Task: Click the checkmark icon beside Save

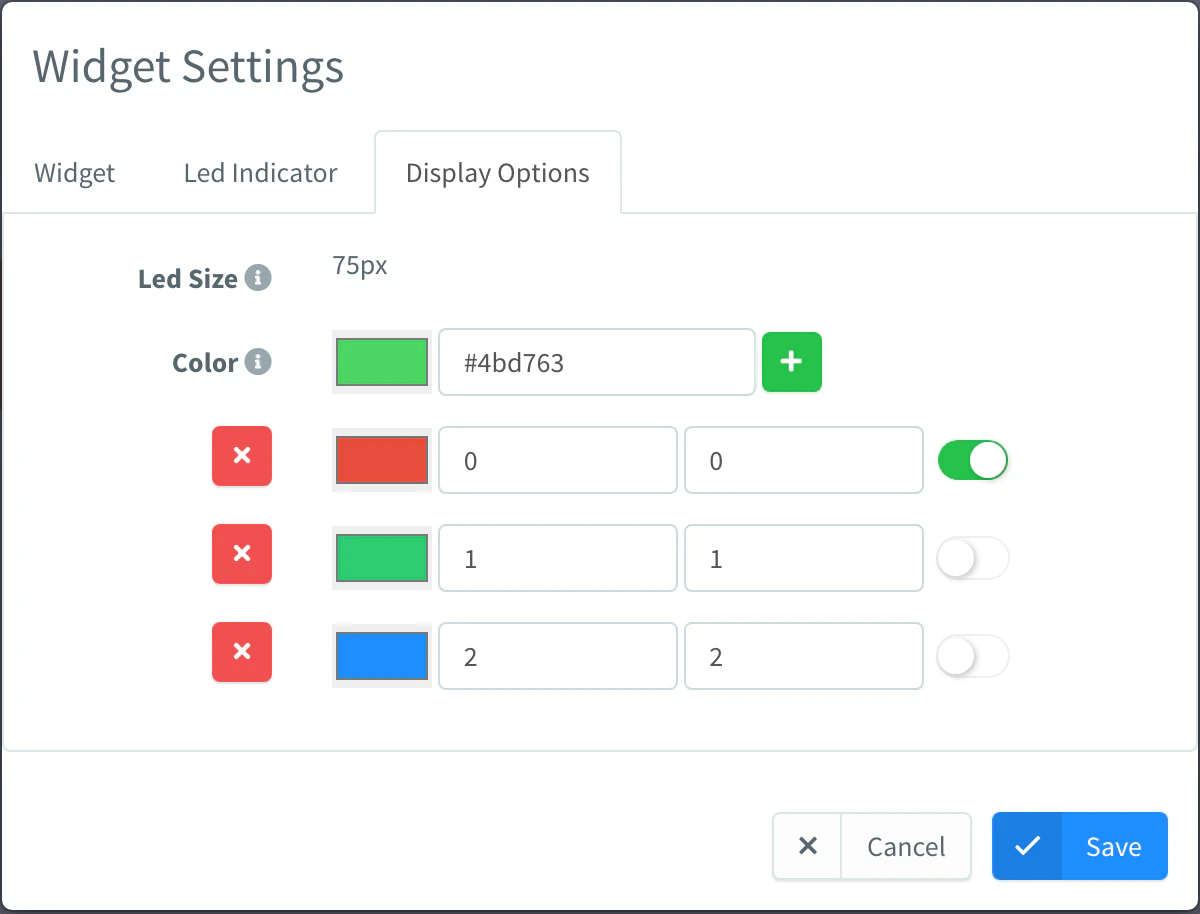Action: 1027,846
